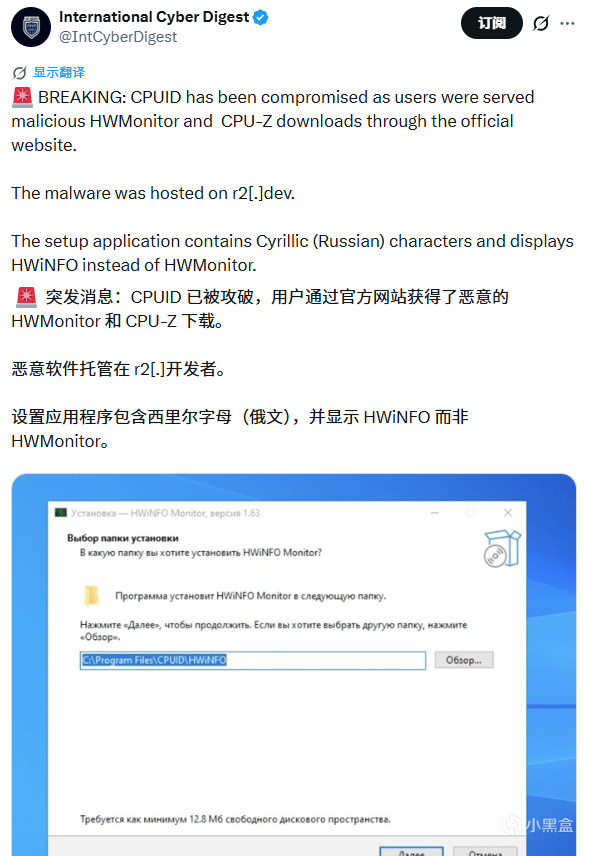Open the @IntCyberDigest handle
This screenshot has width=591, height=856.
click(118, 37)
